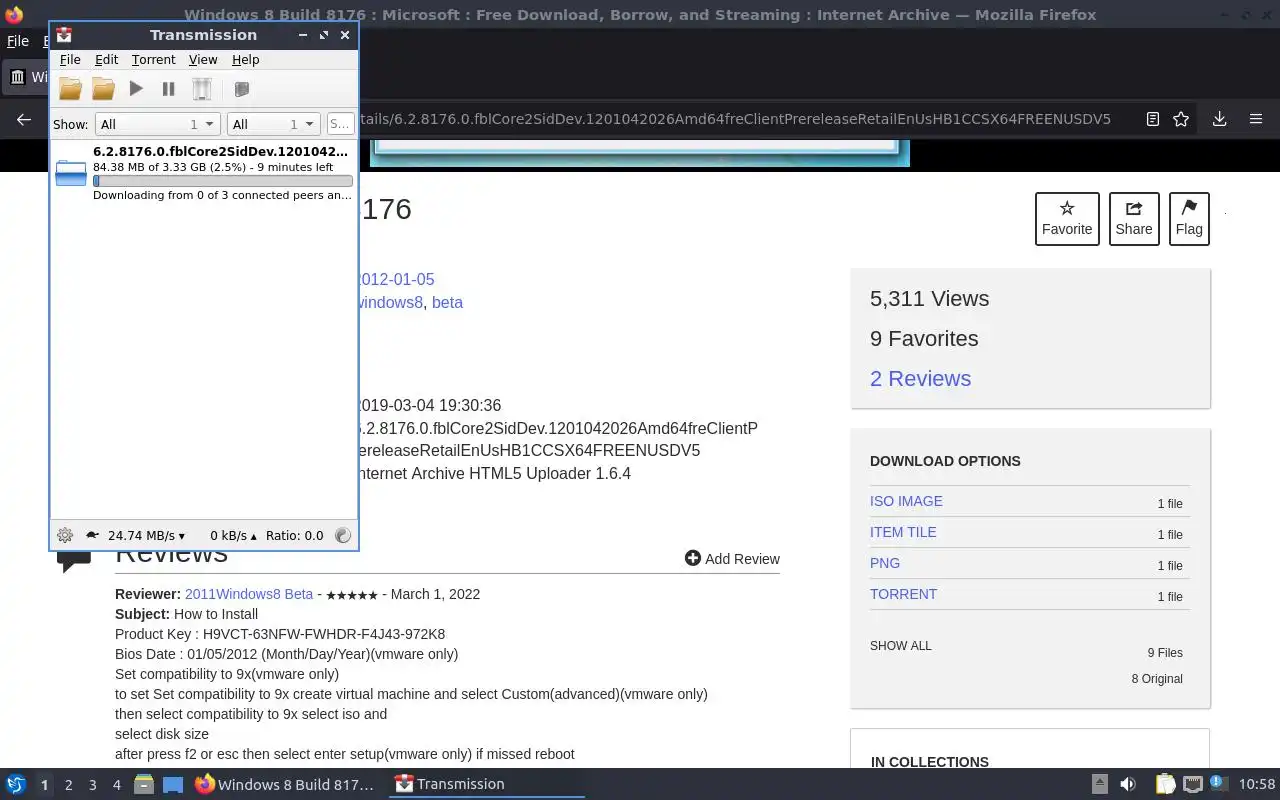This screenshot has height=800, width=1280.
Task: Click 24.74 MB/s download speed indicator
Action: pos(146,535)
